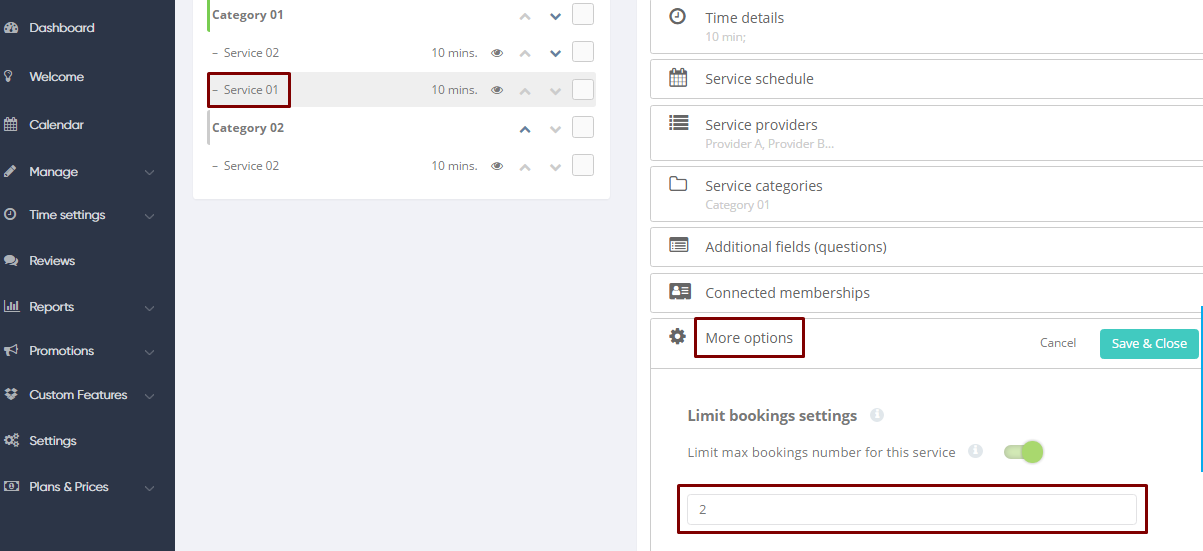Tick the checkbox for Category 02
This screenshot has width=1203, height=551.
pyautogui.click(x=583, y=127)
